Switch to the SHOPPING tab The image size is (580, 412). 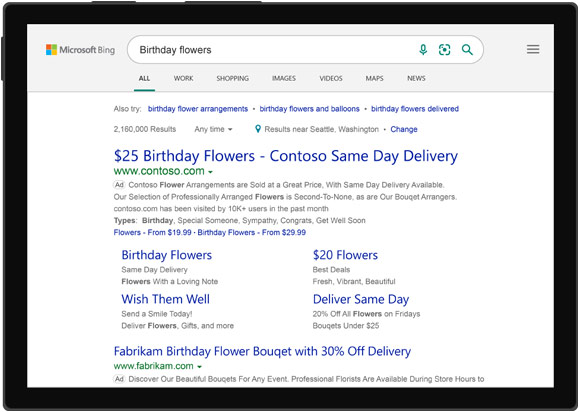[x=233, y=78]
